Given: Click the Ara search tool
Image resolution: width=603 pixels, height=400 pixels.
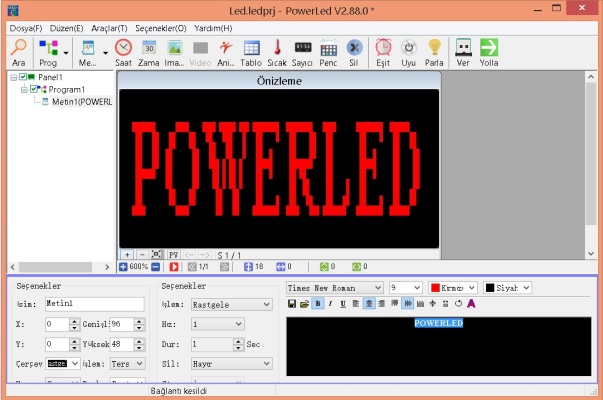Looking at the screenshot, I should [18, 53].
